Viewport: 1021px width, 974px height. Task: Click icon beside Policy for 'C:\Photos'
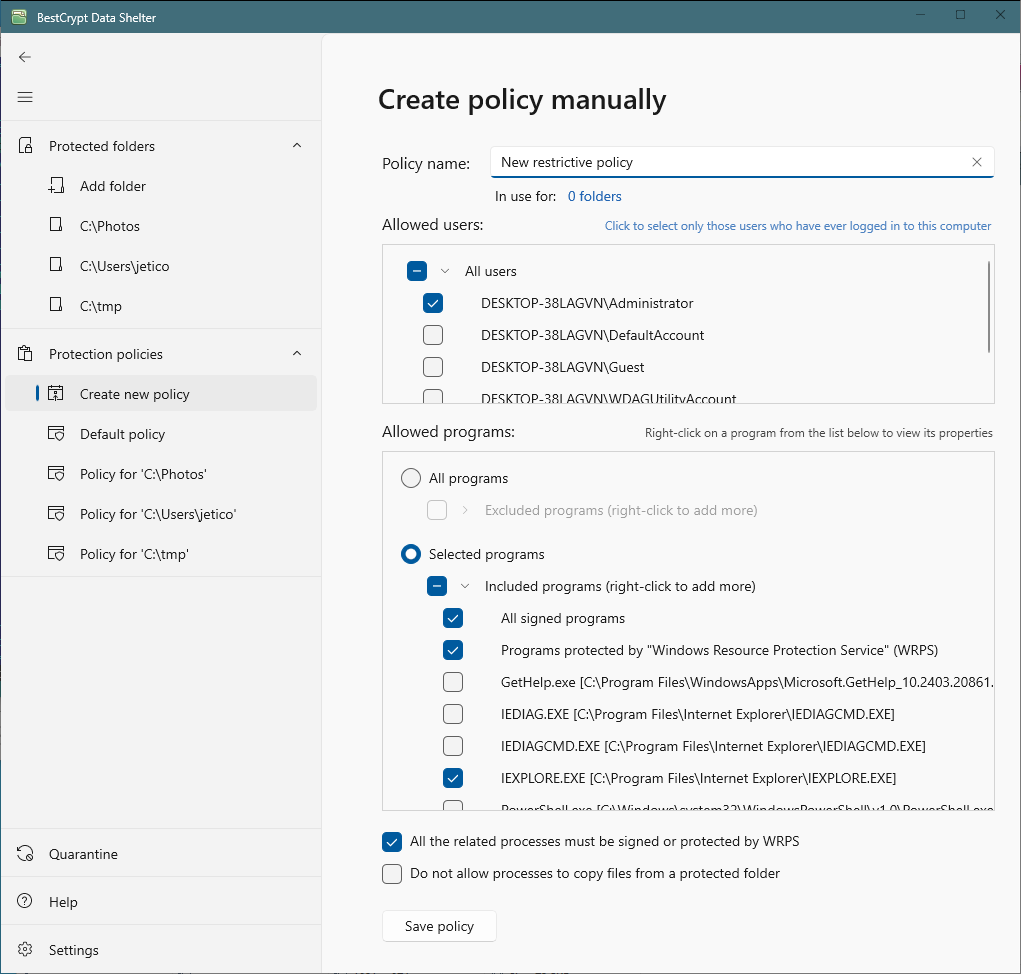pyautogui.click(x=56, y=473)
